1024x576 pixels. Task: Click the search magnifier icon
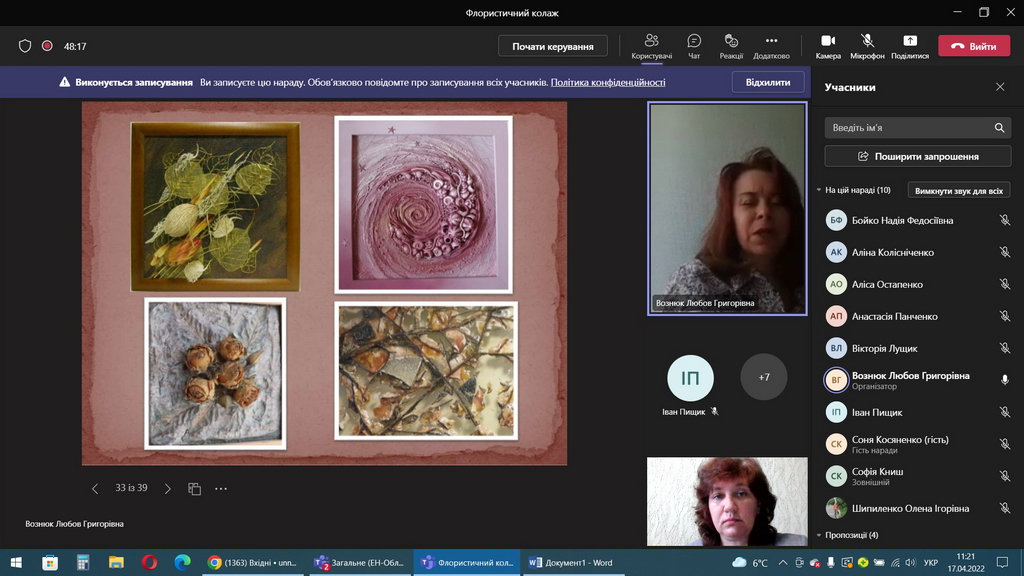pos(999,128)
